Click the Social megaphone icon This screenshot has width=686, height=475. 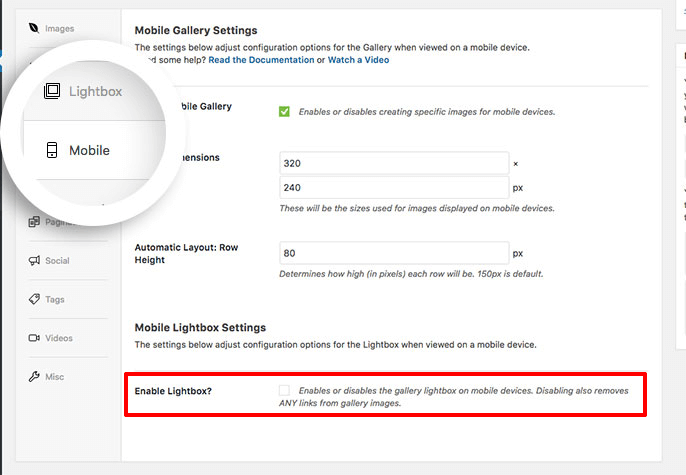pos(34,261)
